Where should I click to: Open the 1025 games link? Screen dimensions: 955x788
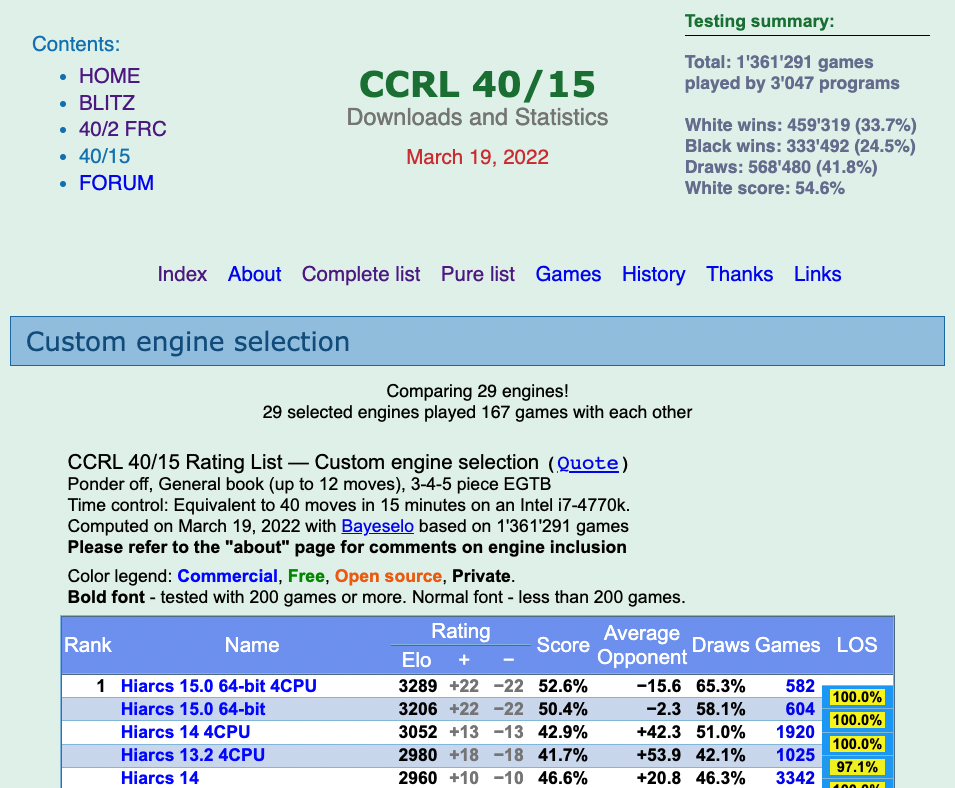tap(795, 755)
